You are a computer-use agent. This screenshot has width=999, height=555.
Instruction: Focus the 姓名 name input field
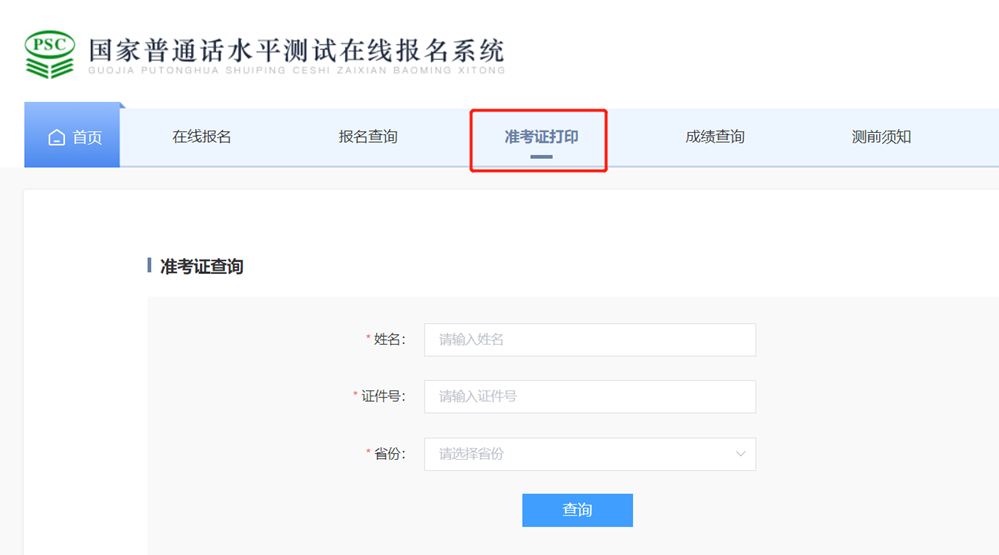tap(589, 340)
